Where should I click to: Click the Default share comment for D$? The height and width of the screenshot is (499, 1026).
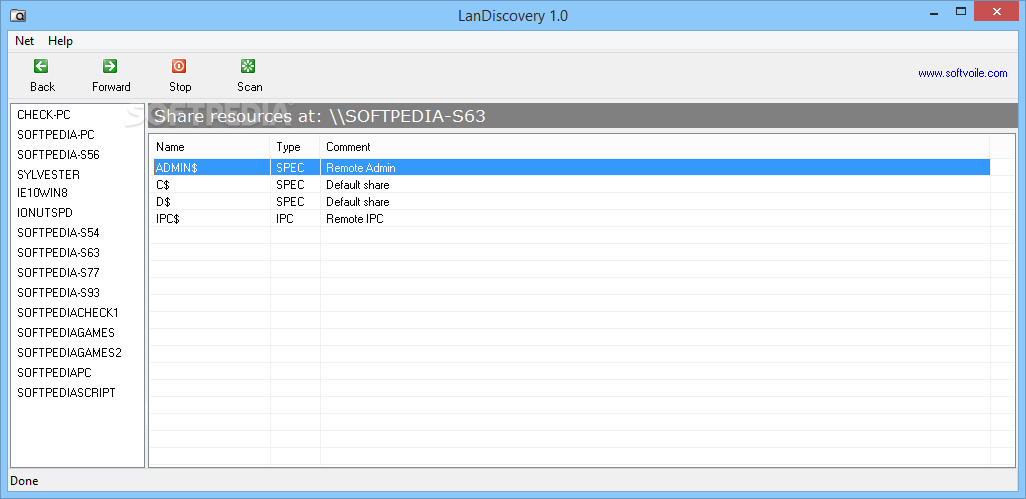click(x=357, y=201)
